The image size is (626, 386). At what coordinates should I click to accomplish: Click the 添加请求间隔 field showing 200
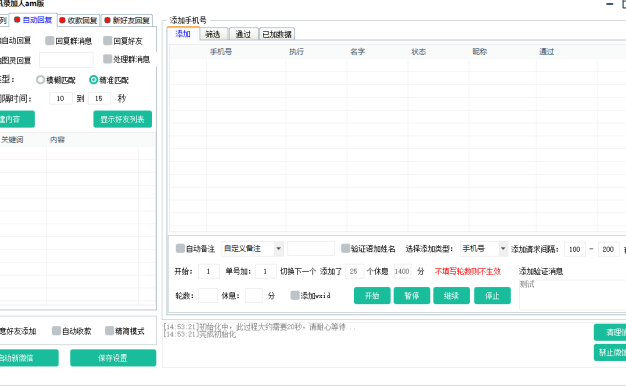(x=608, y=249)
